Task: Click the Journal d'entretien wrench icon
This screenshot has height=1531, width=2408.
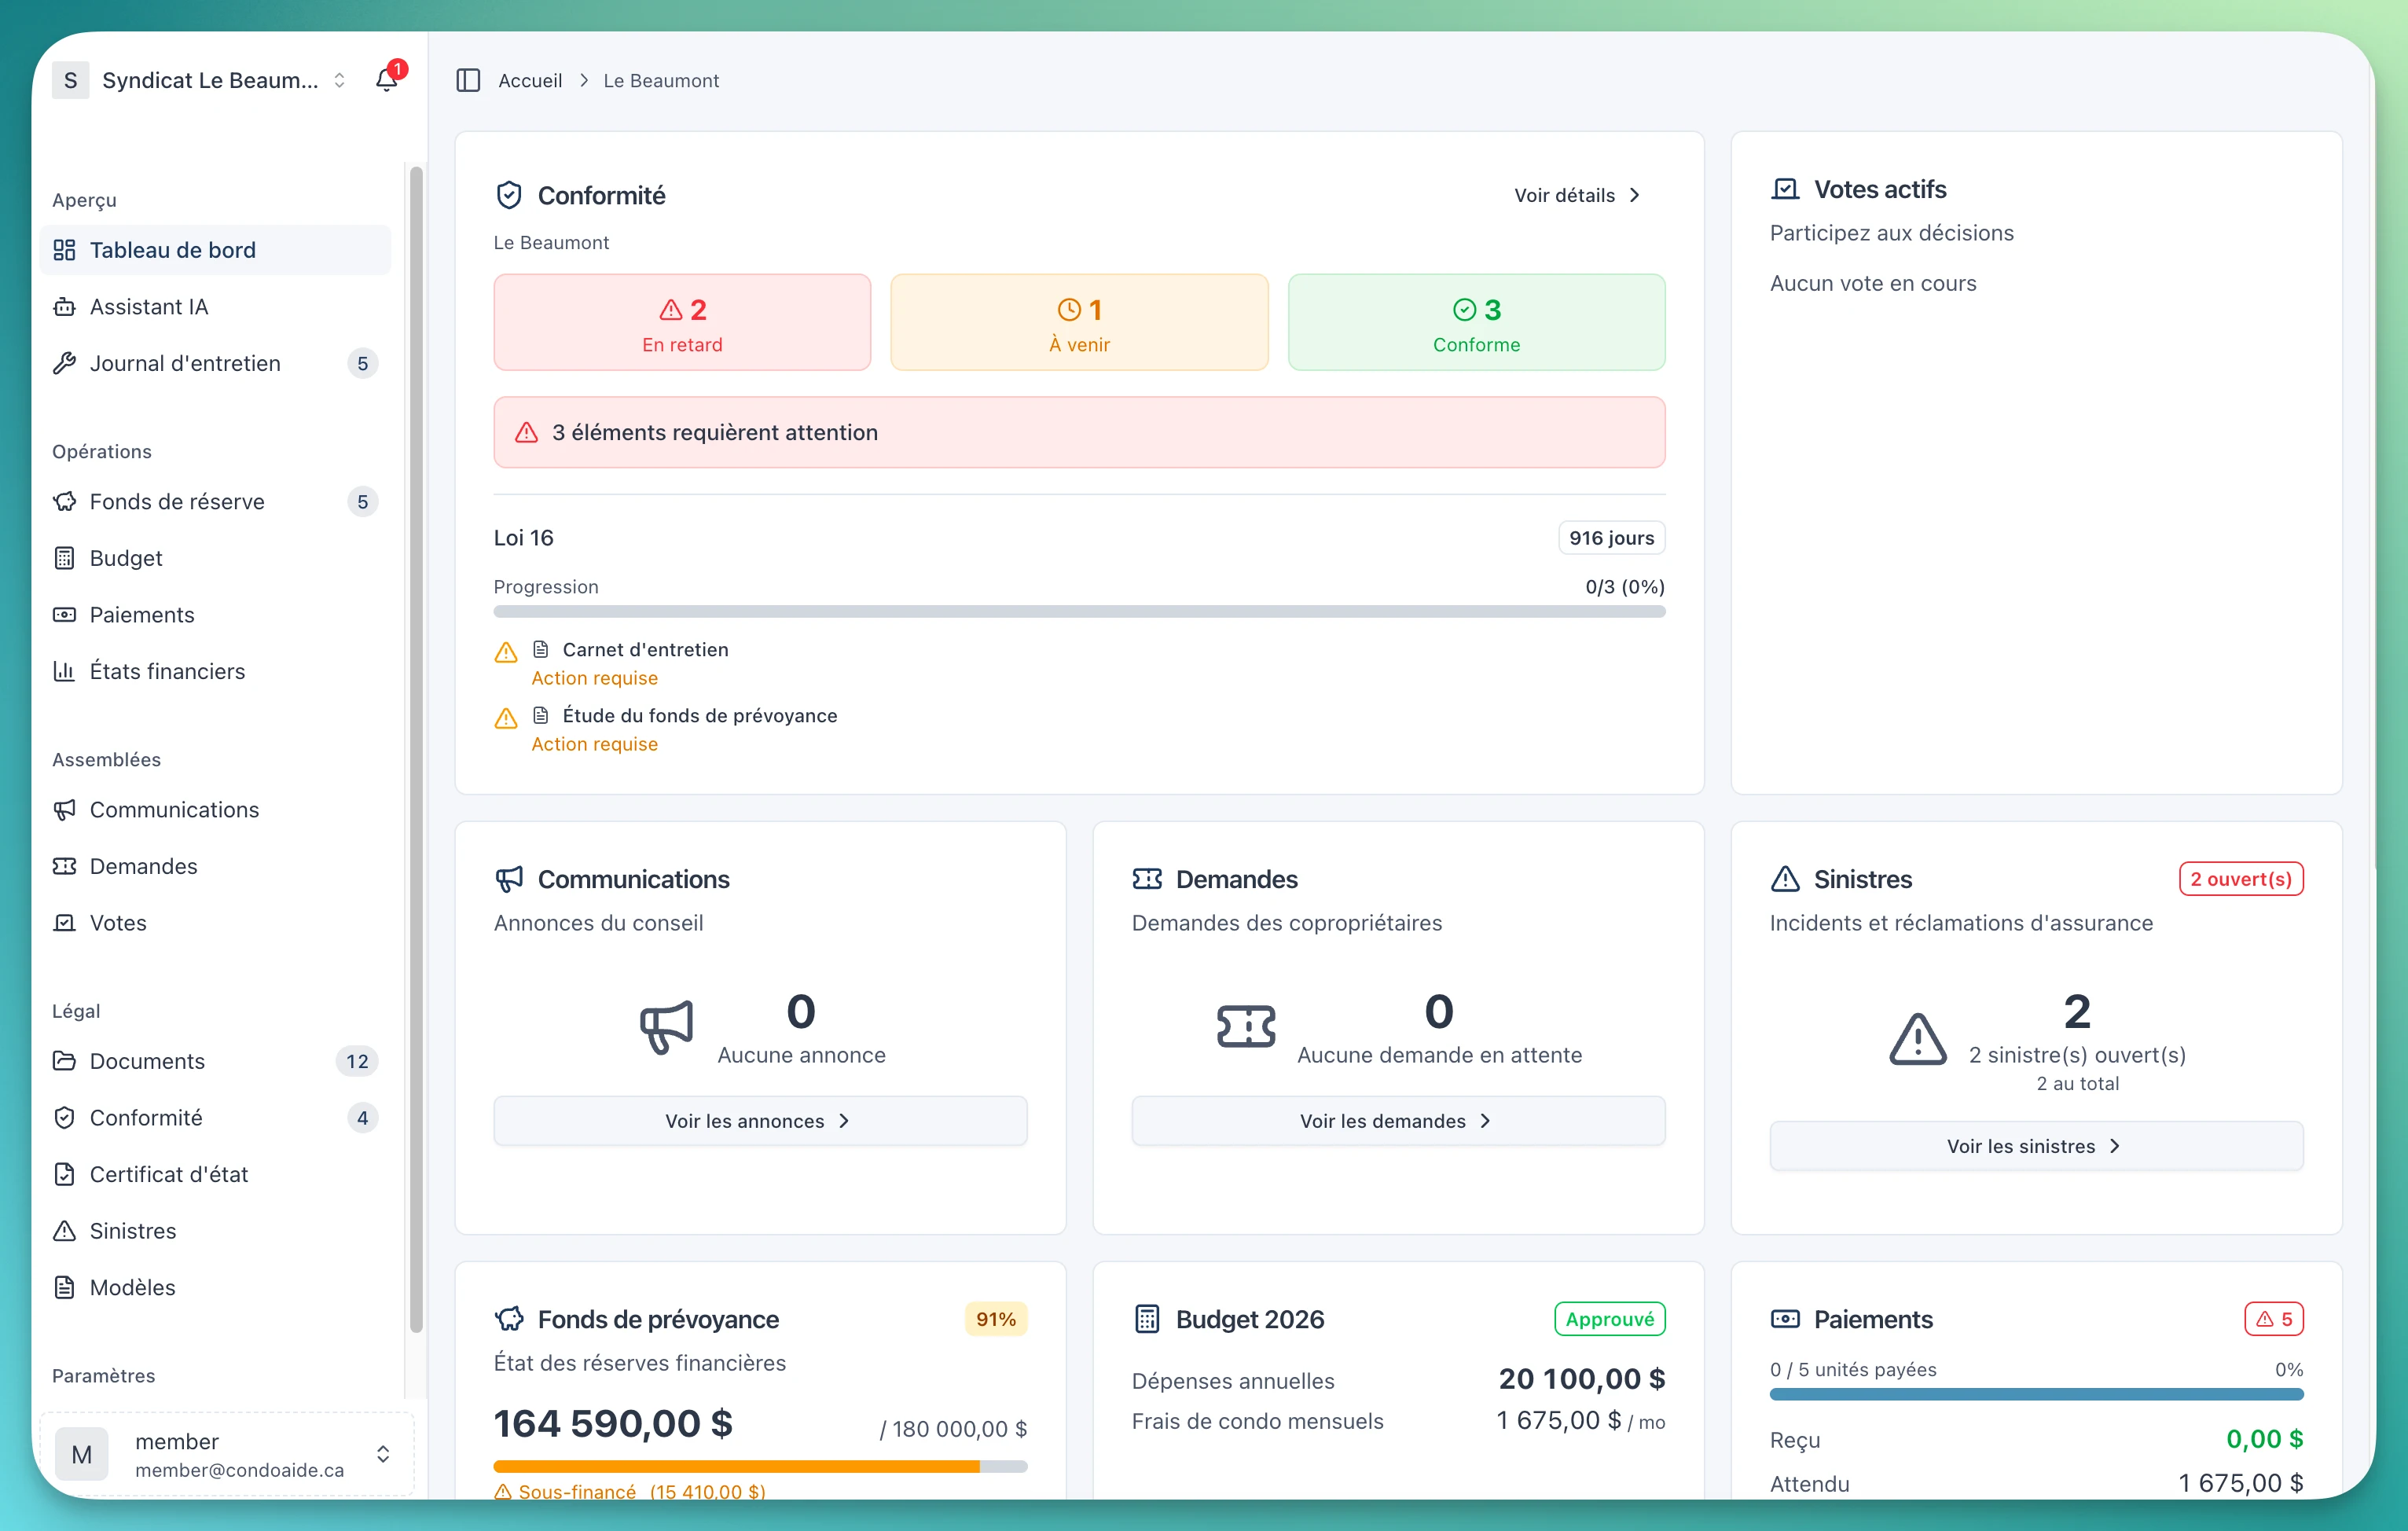Action: (x=64, y=363)
